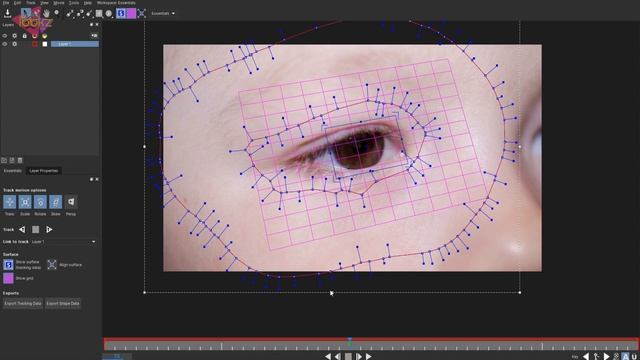Close the Essentials properties panel

97,179
